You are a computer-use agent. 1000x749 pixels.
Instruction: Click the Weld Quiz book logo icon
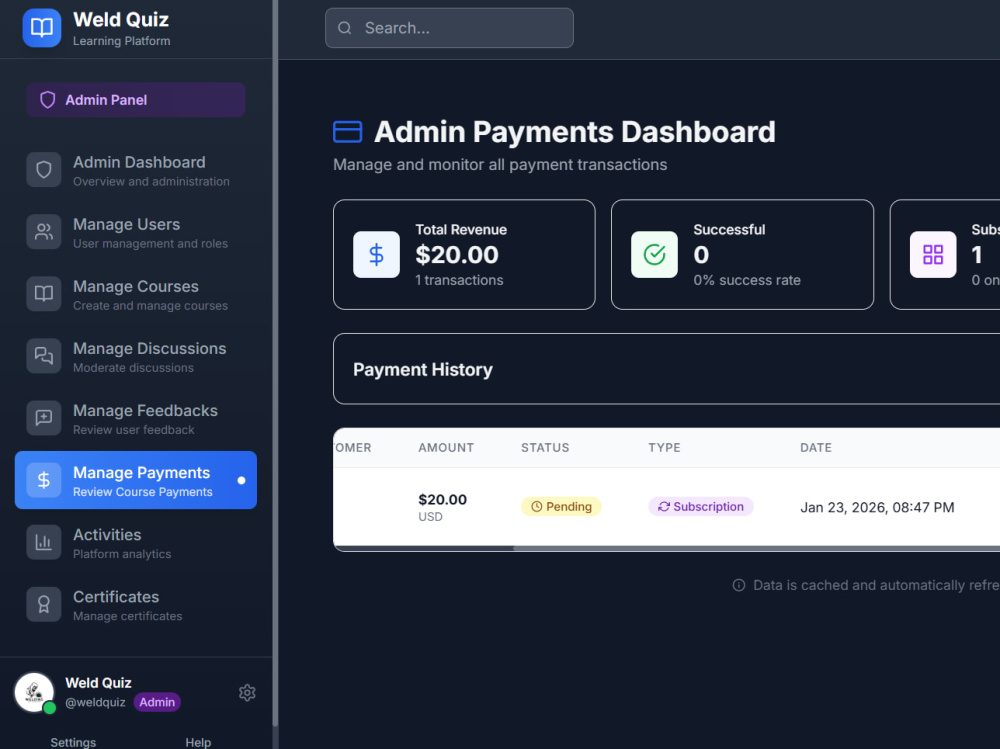pyautogui.click(x=42, y=27)
